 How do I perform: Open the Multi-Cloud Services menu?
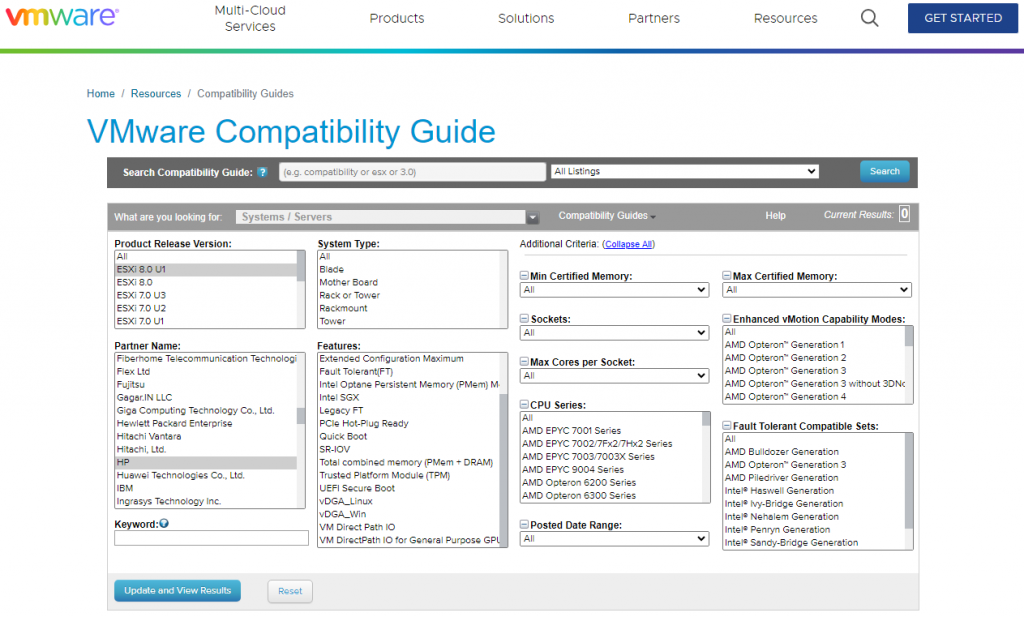coord(250,18)
